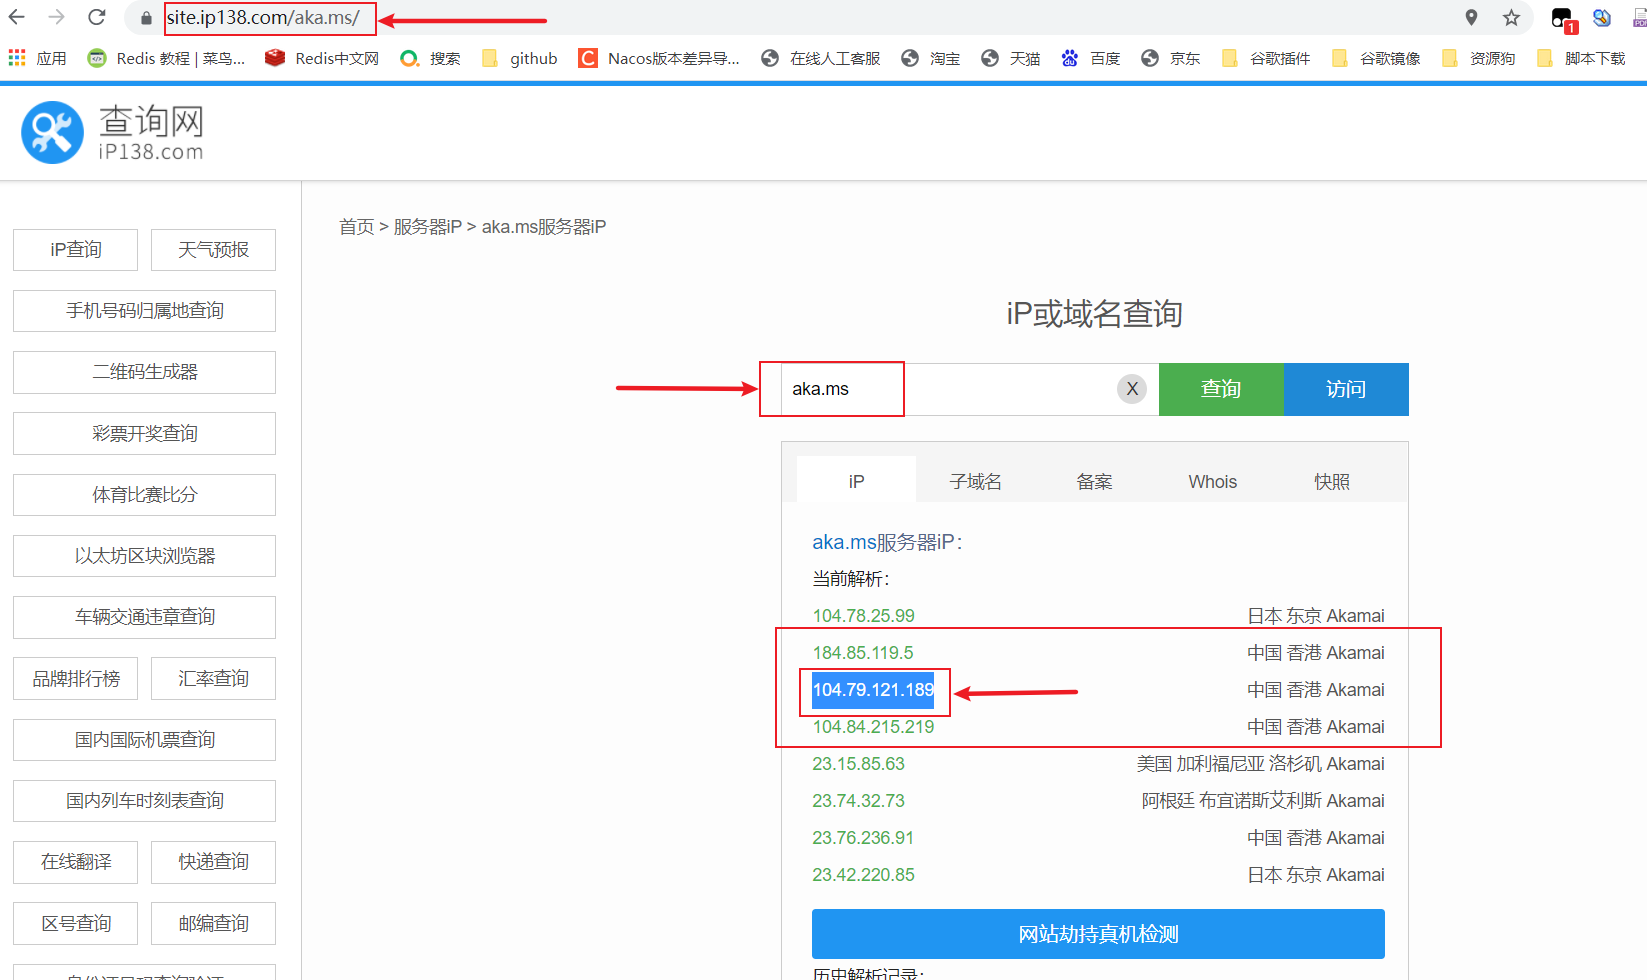This screenshot has width=1647, height=980.
Task: Click the green 查询 button
Action: (x=1221, y=389)
